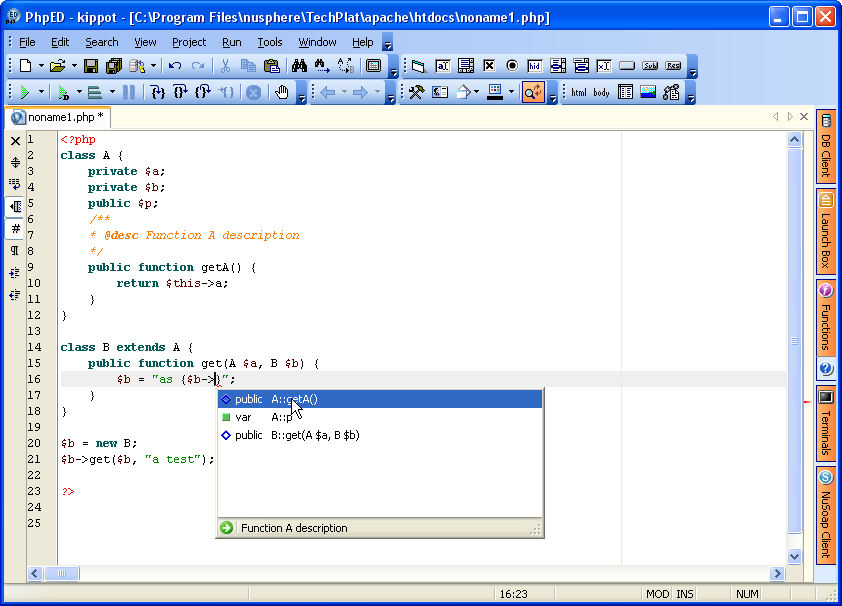Viewport: 842px width, 606px height.
Task: Click the Find Next binoculars-with-arrow icon
Action: (x=322, y=66)
